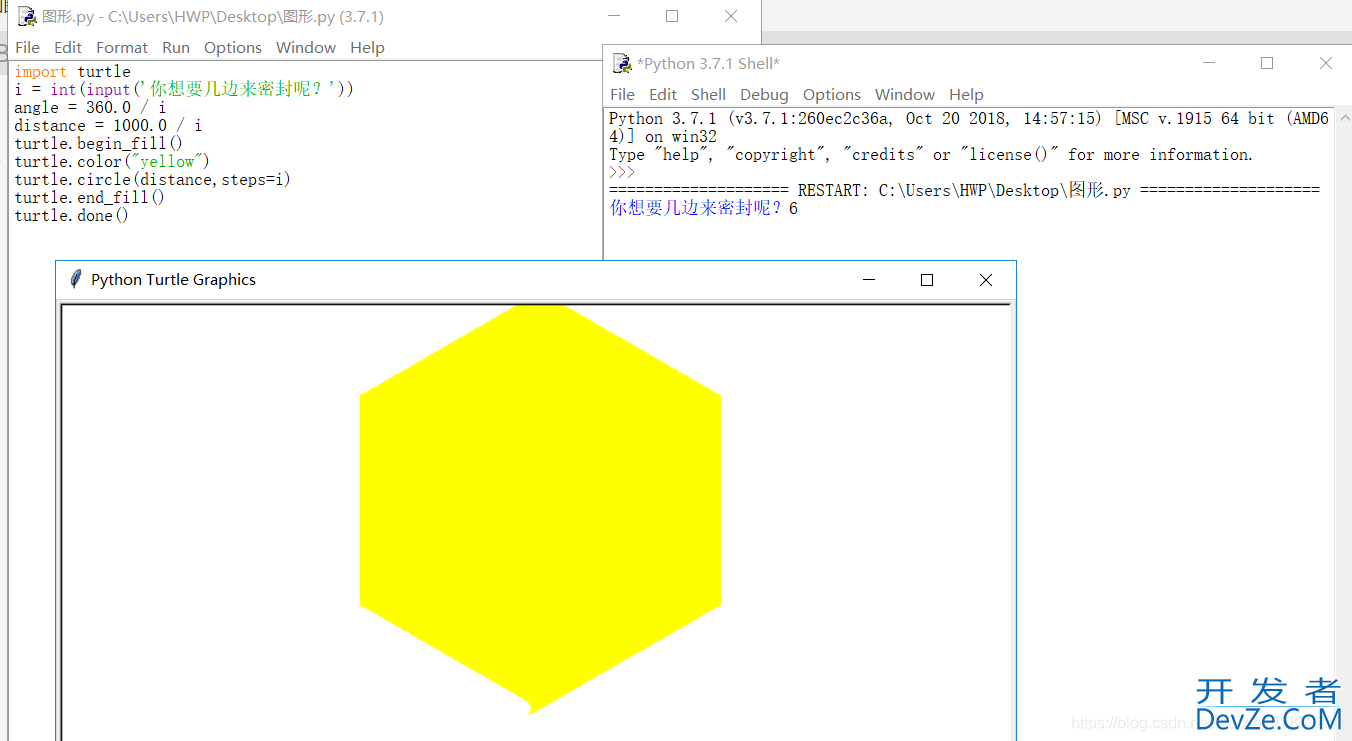The image size is (1352, 741).
Task: Minimize the 图形.py editor window
Action: pyautogui.click(x=613, y=16)
